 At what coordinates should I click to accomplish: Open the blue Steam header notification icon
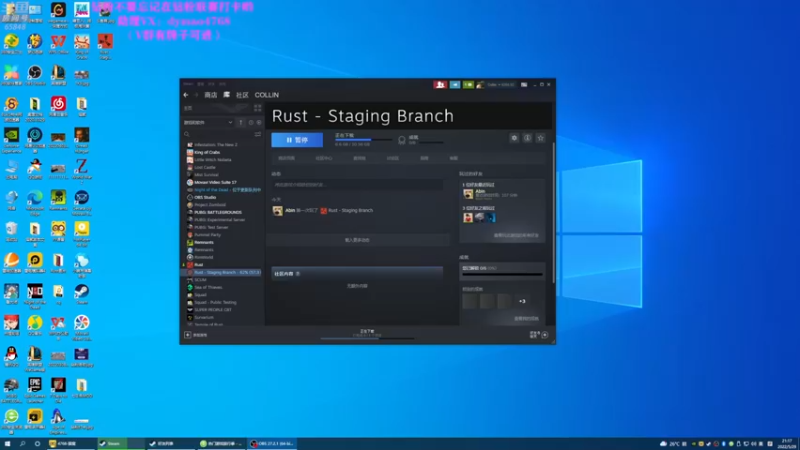455,84
